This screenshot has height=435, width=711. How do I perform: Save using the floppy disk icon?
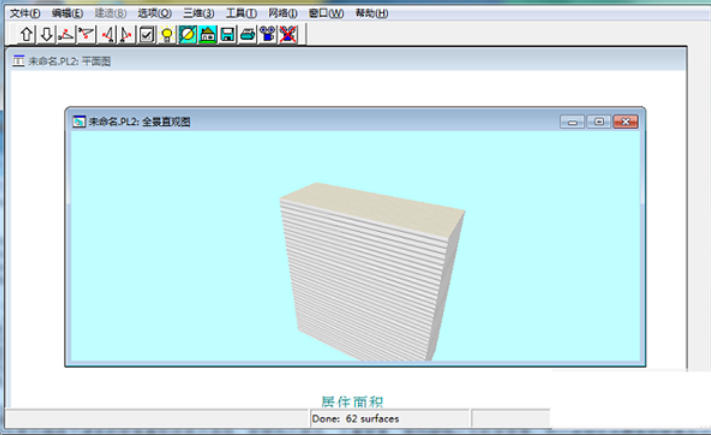click(x=228, y=34)
